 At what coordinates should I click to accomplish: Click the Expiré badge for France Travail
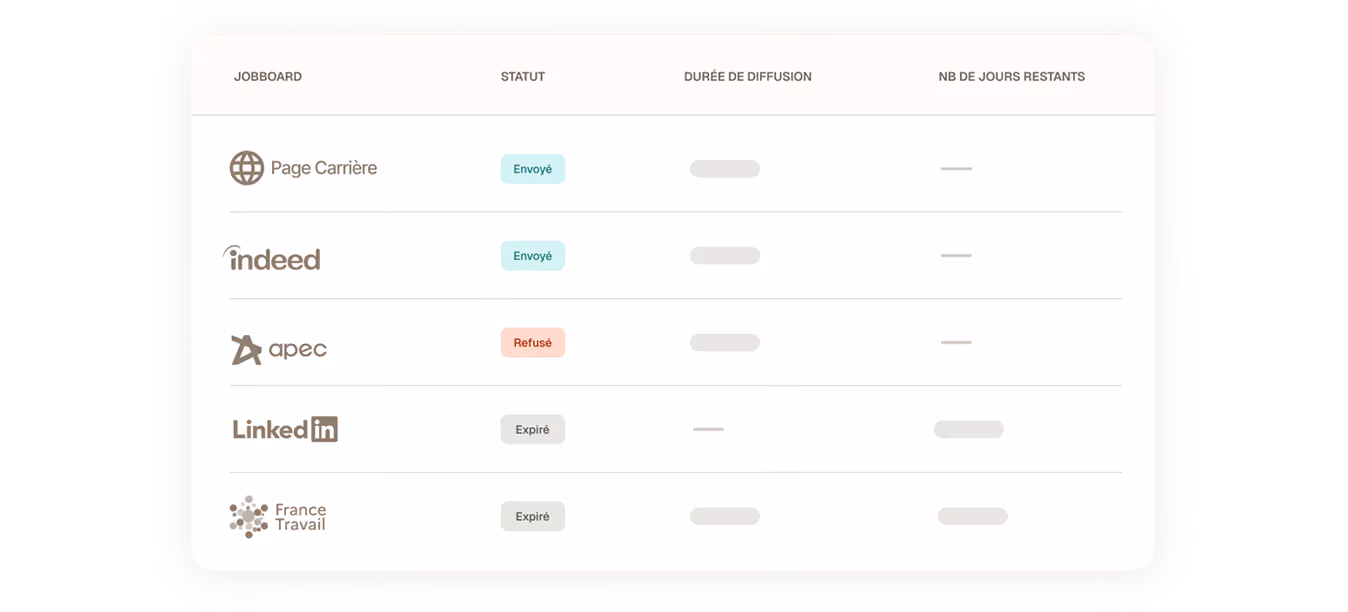point(533,517)
